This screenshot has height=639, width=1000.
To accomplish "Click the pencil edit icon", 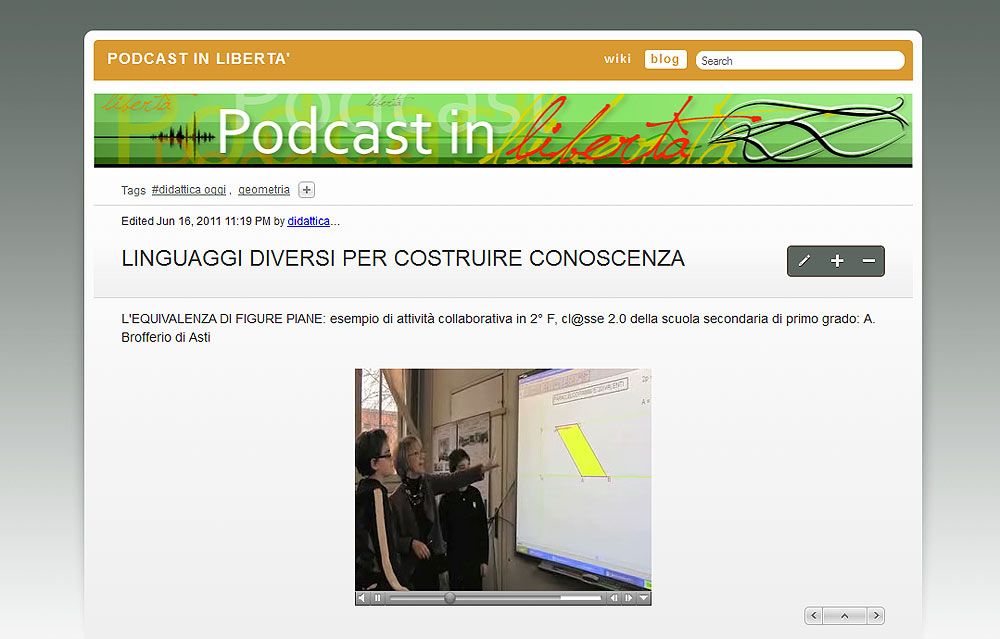I will (x=804, y=261).
